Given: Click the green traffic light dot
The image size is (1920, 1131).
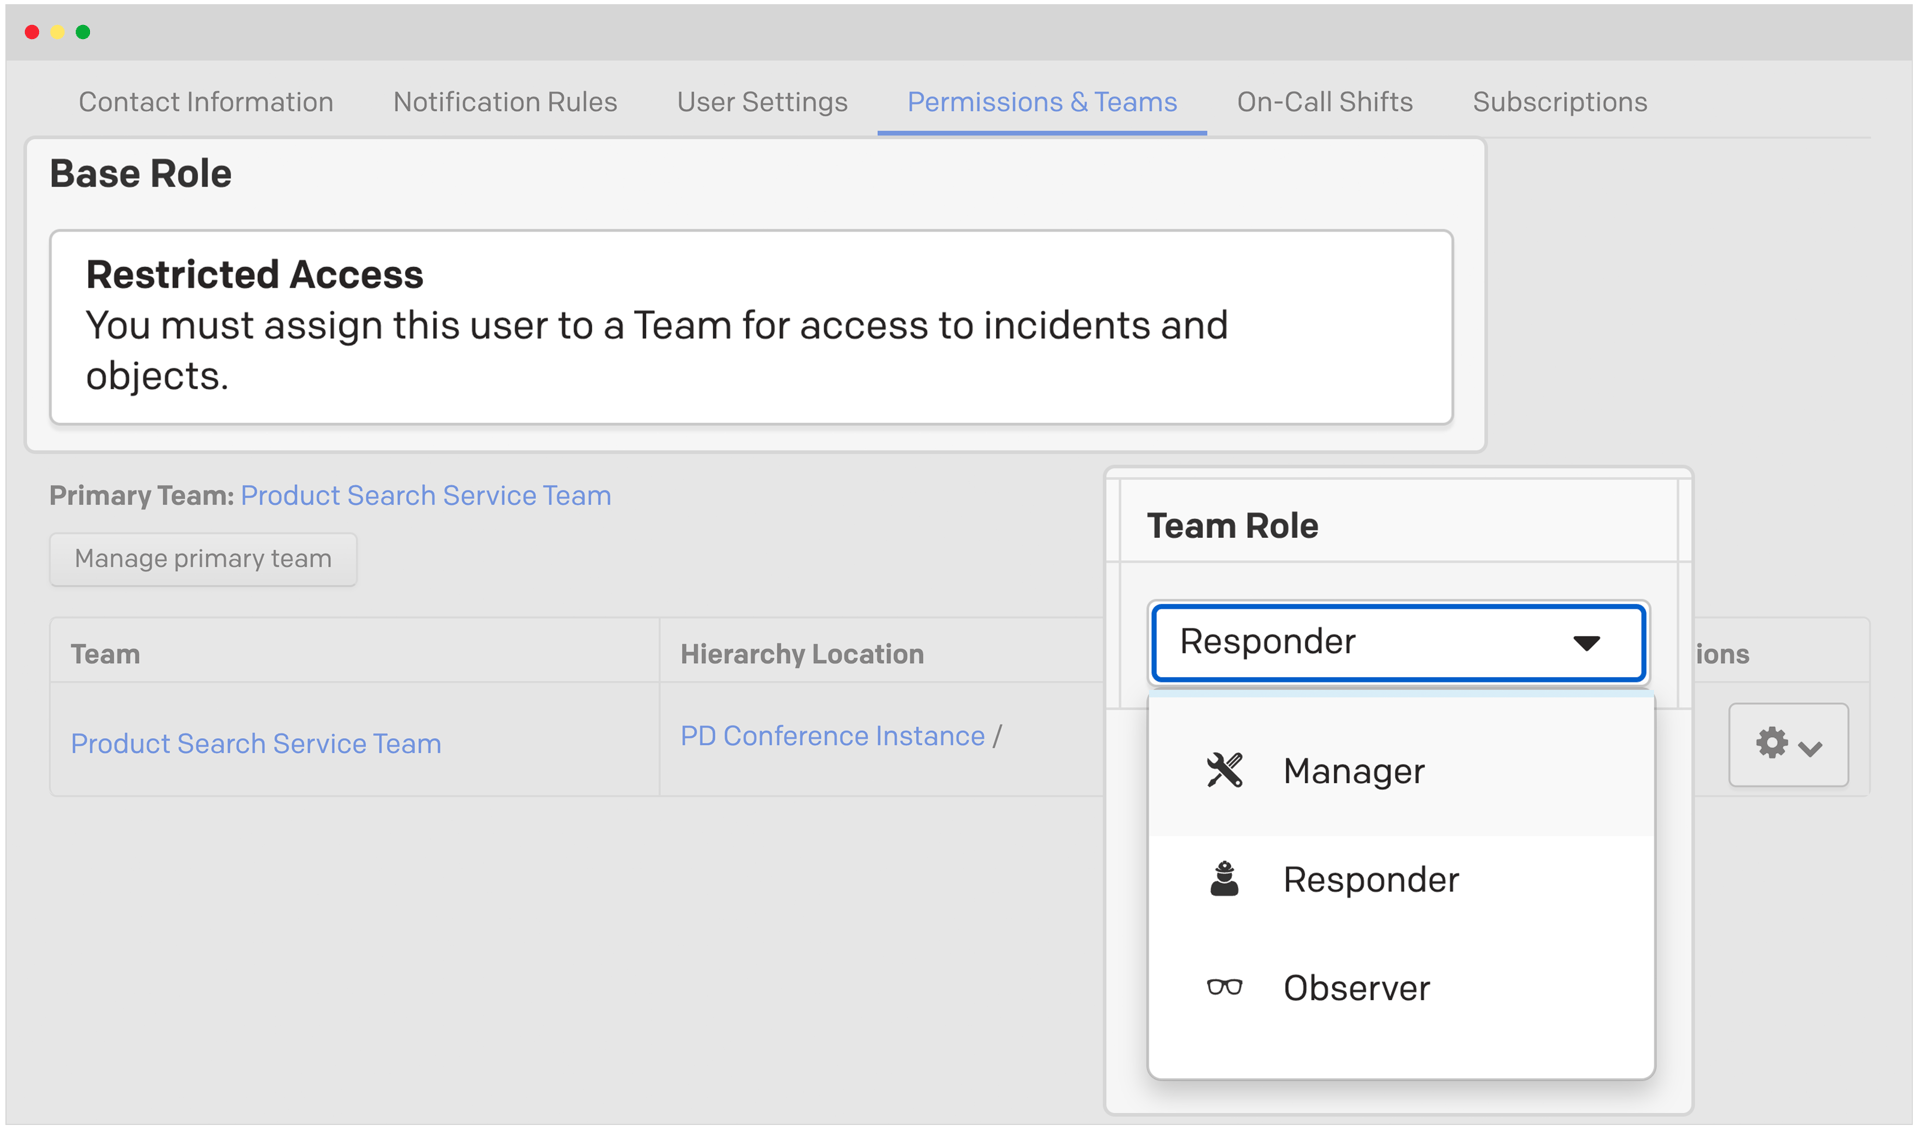Looking at the screenshot, I should (x=83, y=31).
